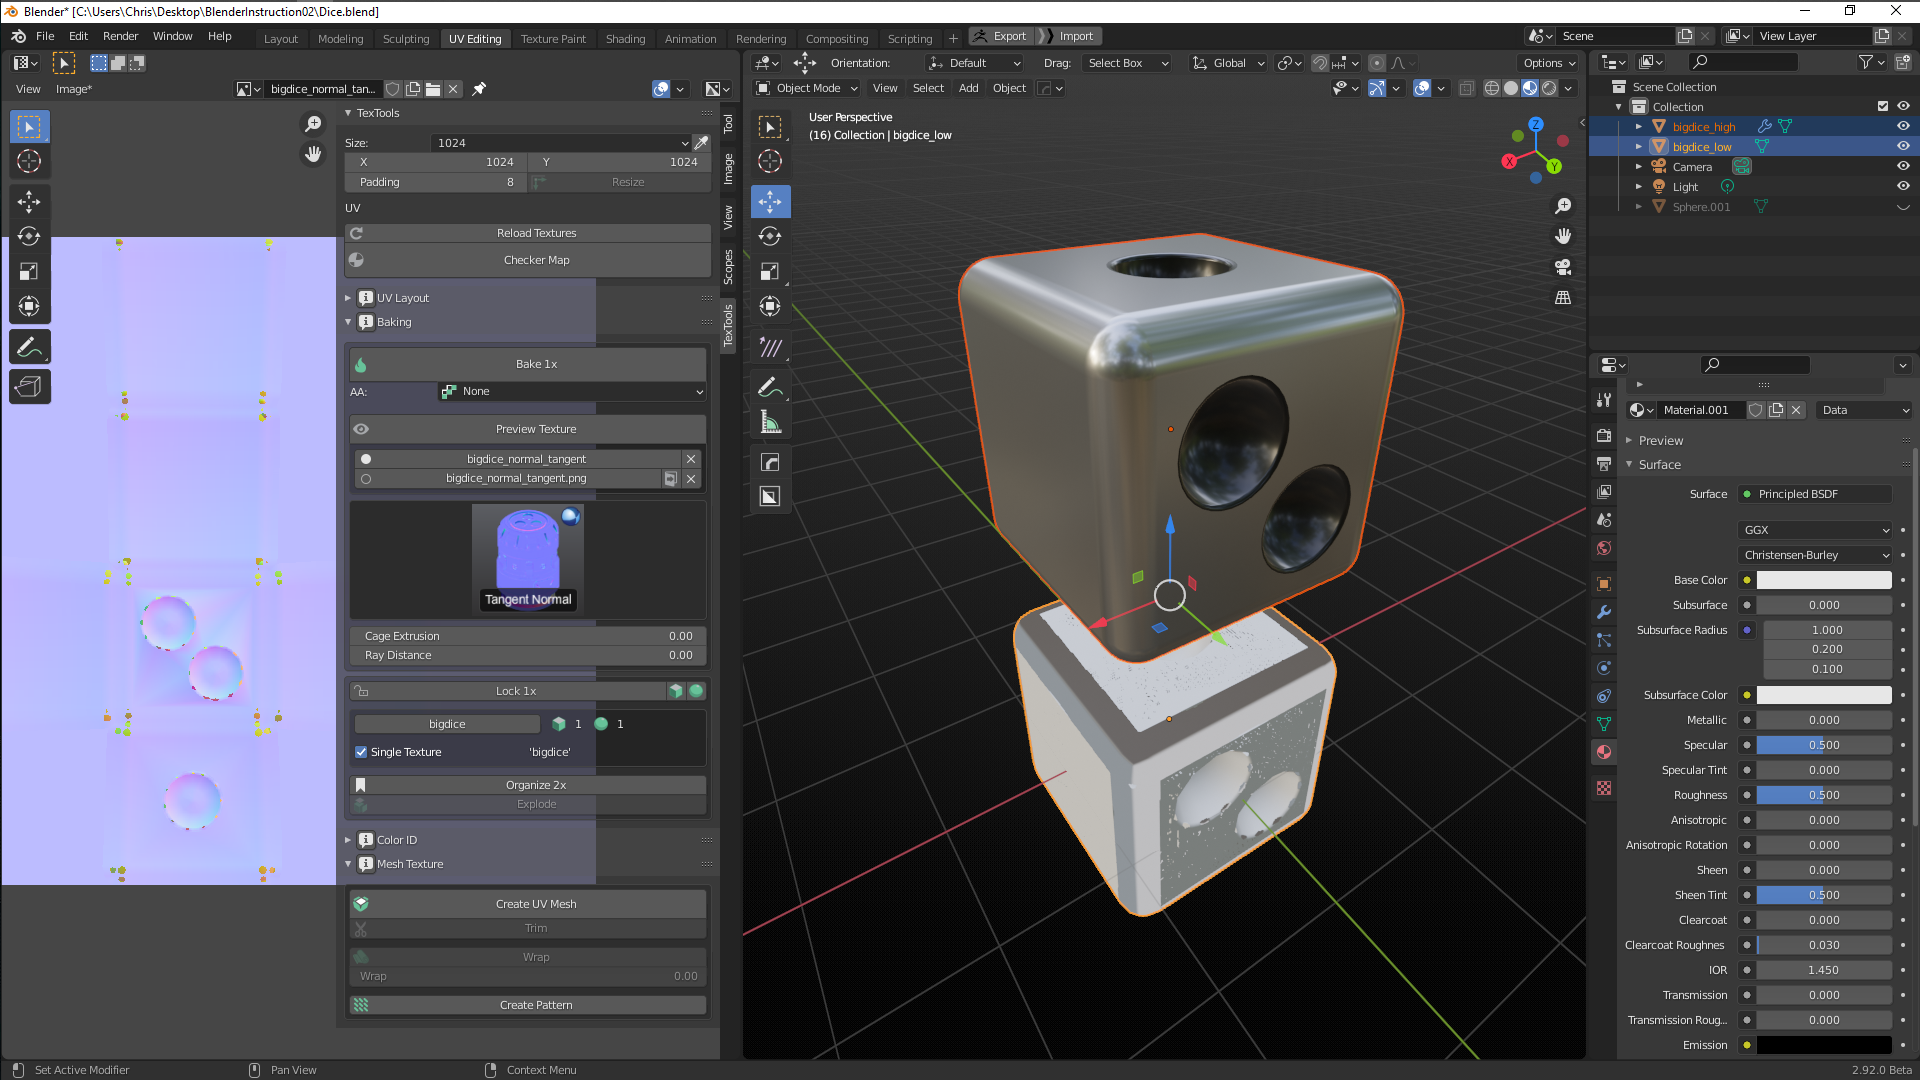Open the Modifier wrench properties tab
This screenshot has width=1920, height=1080.
point(1604,612)
